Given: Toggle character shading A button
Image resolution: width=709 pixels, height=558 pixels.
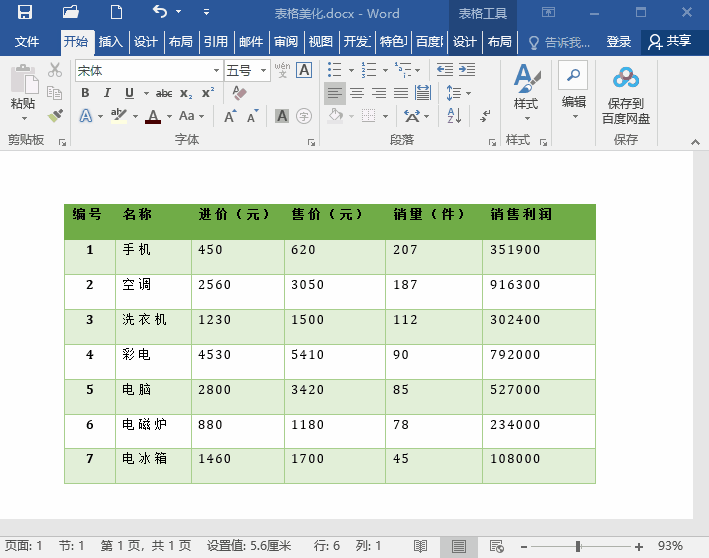Looking at the screenshot, I should tap(282, 116).
